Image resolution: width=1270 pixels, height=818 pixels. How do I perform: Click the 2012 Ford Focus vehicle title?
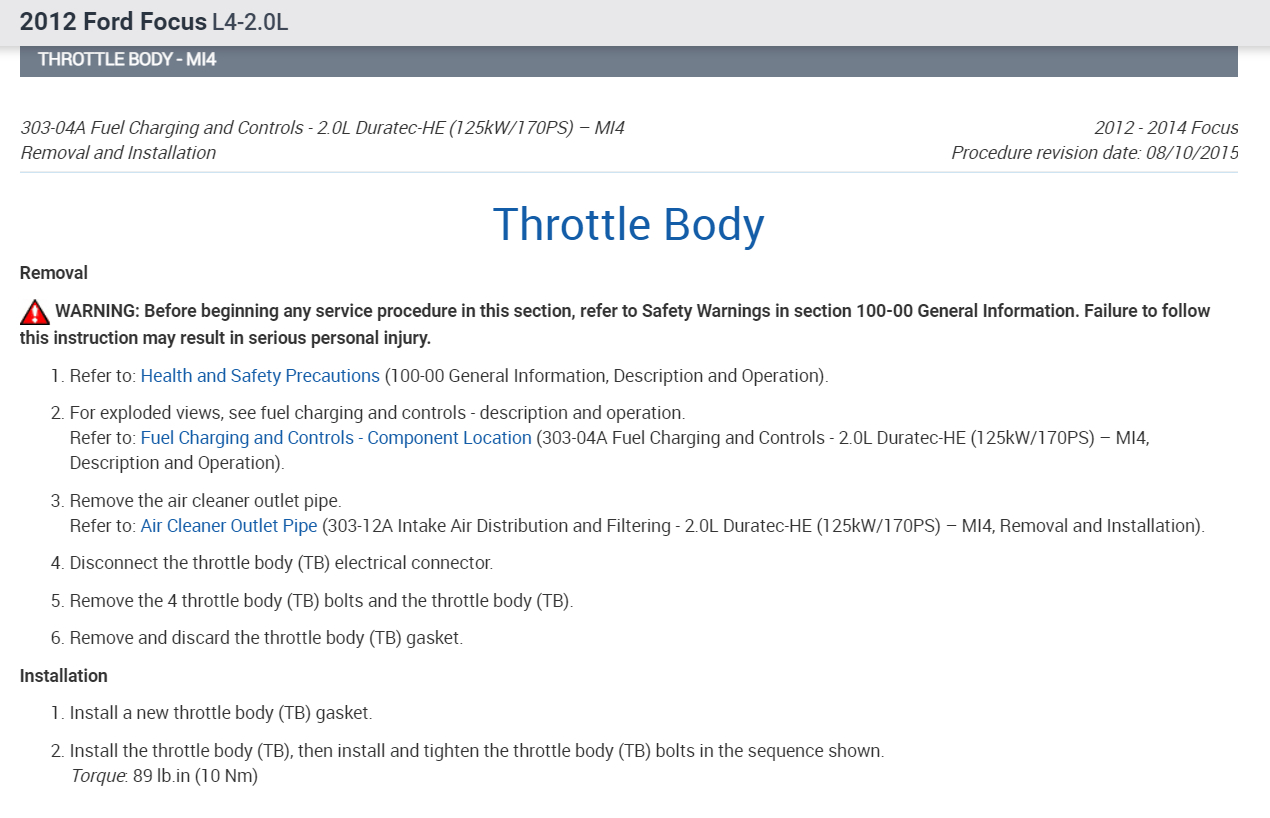click(x=154, y=21)
